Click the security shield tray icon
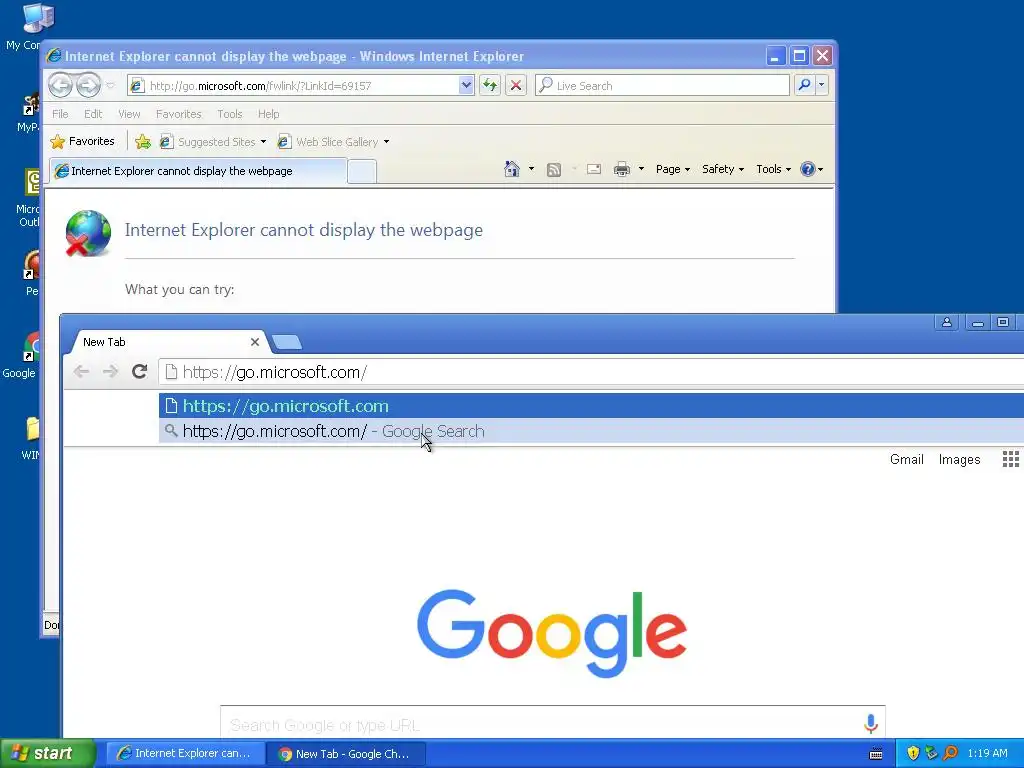This screenshot has height=768, width=1024. [913, 754]
